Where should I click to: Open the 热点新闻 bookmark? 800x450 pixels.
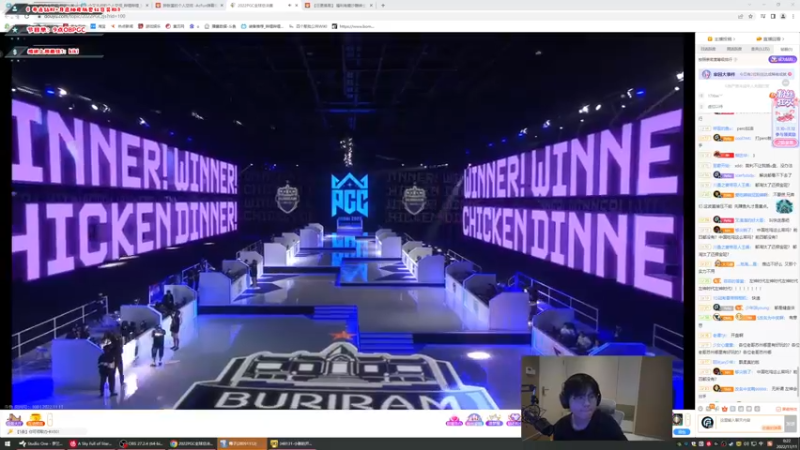pyautogui.click(x=122, y=26)
